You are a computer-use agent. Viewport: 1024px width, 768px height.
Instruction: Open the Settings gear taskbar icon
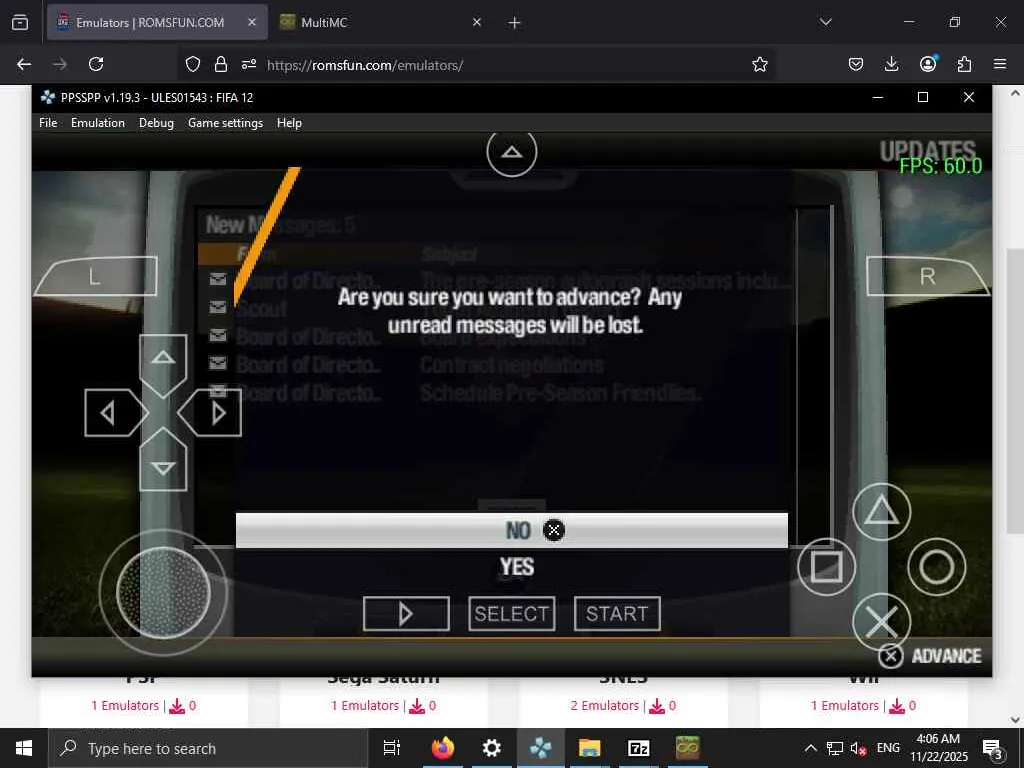click(492, 748)
